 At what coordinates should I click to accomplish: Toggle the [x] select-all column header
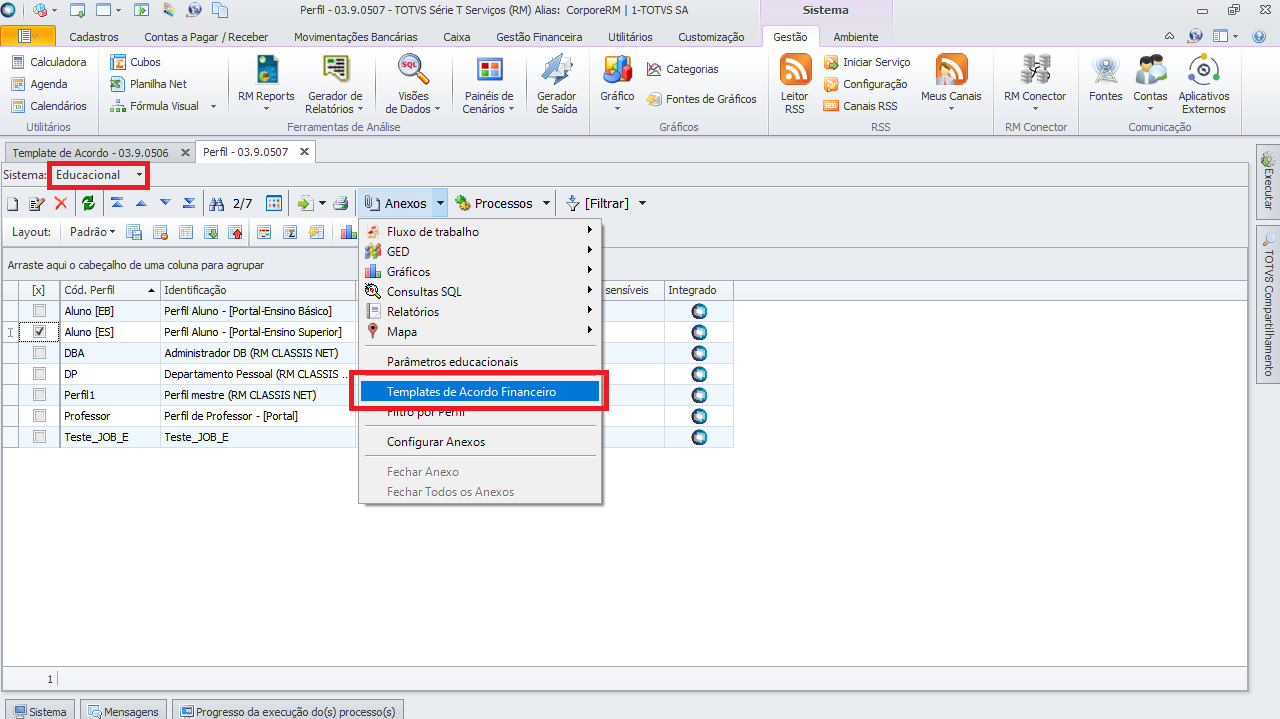coord(39,290)
